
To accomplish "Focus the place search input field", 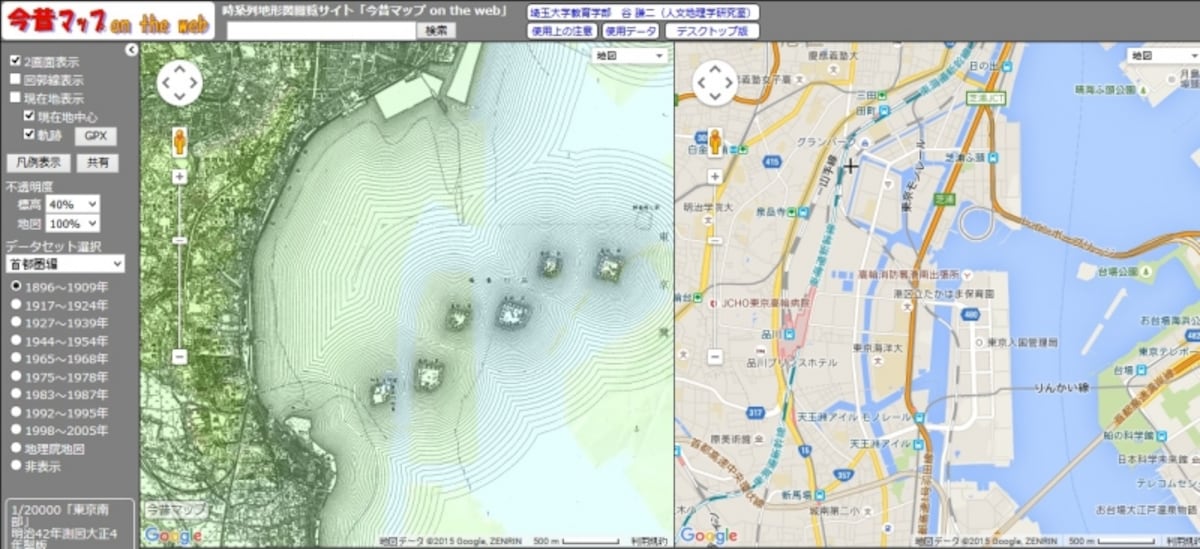I will pos(321,31).
